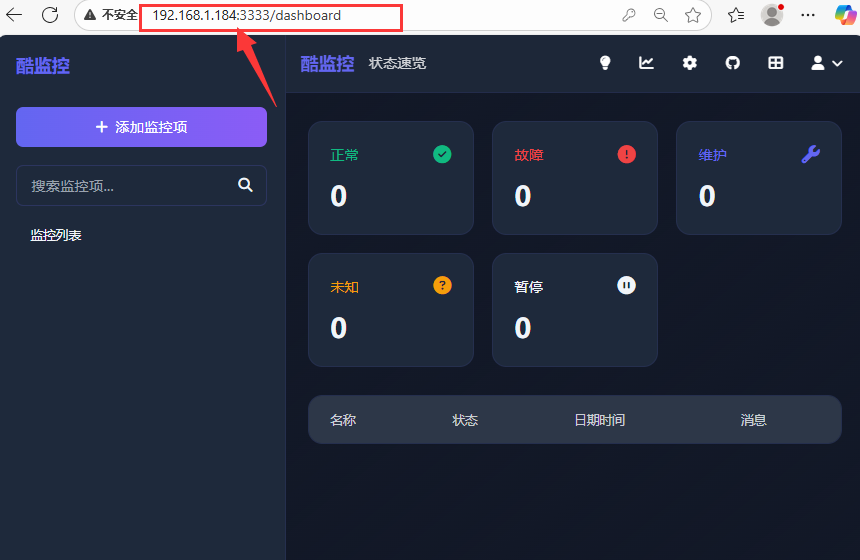
Task: Expand the user account dropdown
Action: (827, 63)
